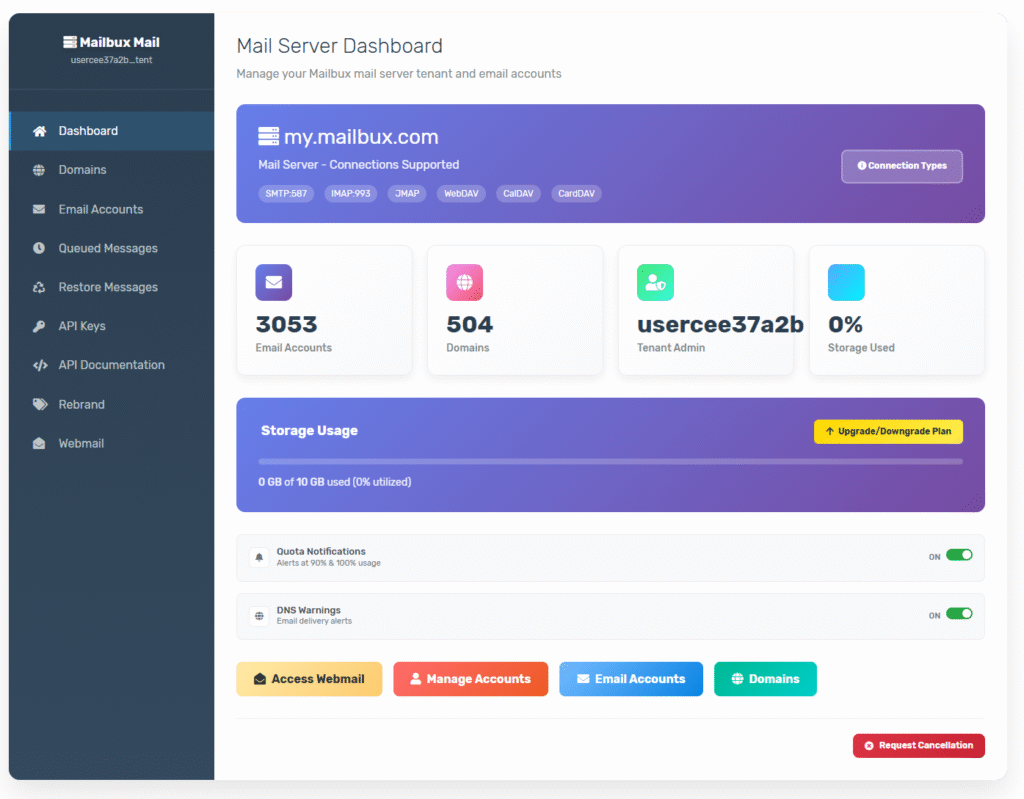Click the CalDAV connection badge

518,193
